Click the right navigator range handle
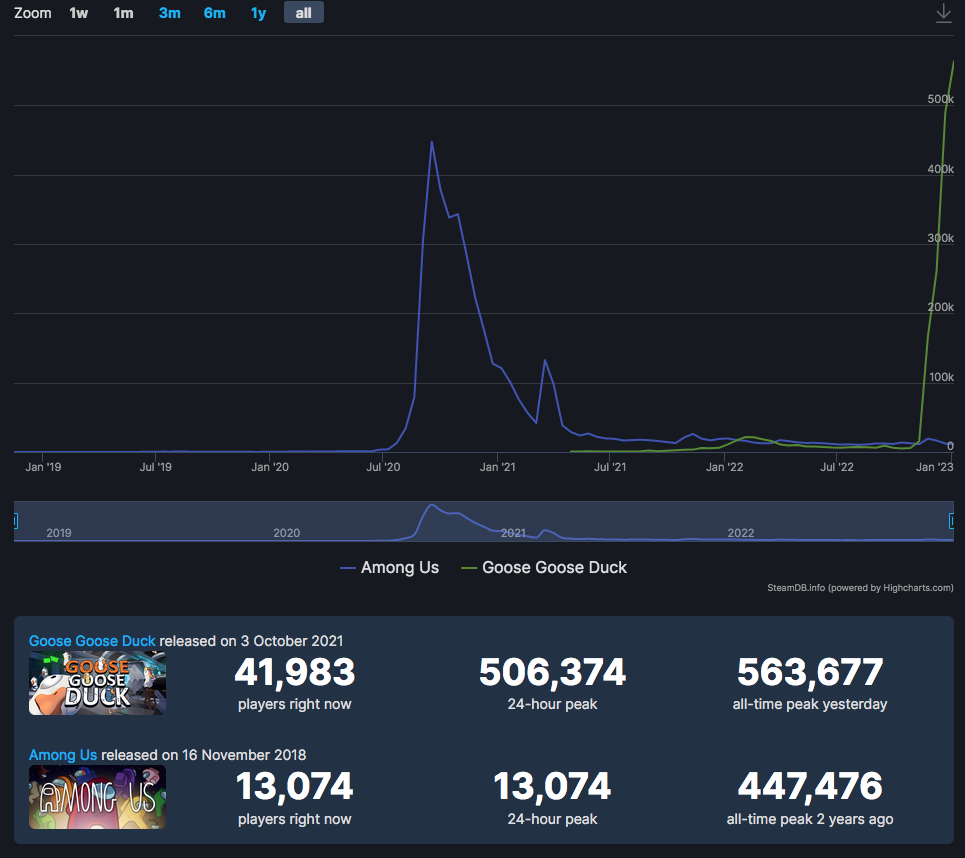Screen dimensions: 965x858 click(951, 521)
